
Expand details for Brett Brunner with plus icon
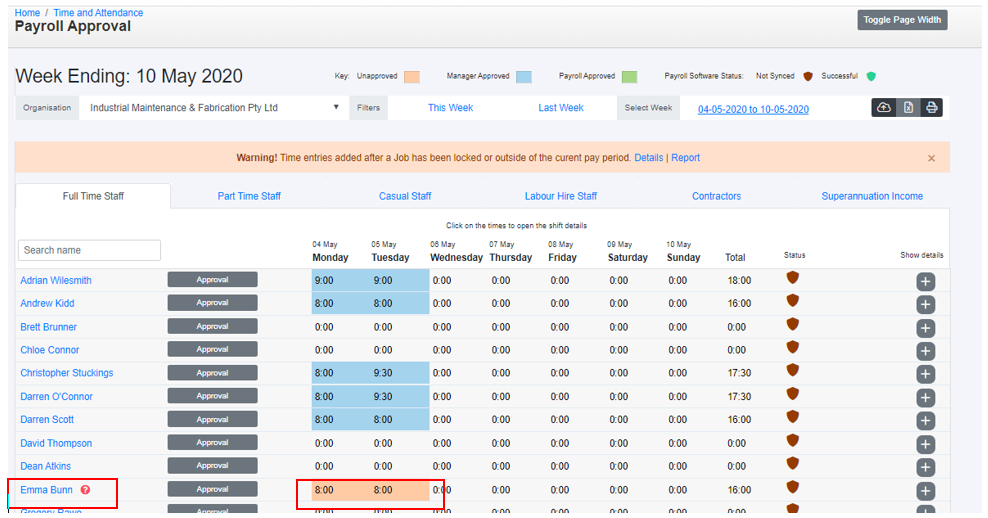(925, 328)
